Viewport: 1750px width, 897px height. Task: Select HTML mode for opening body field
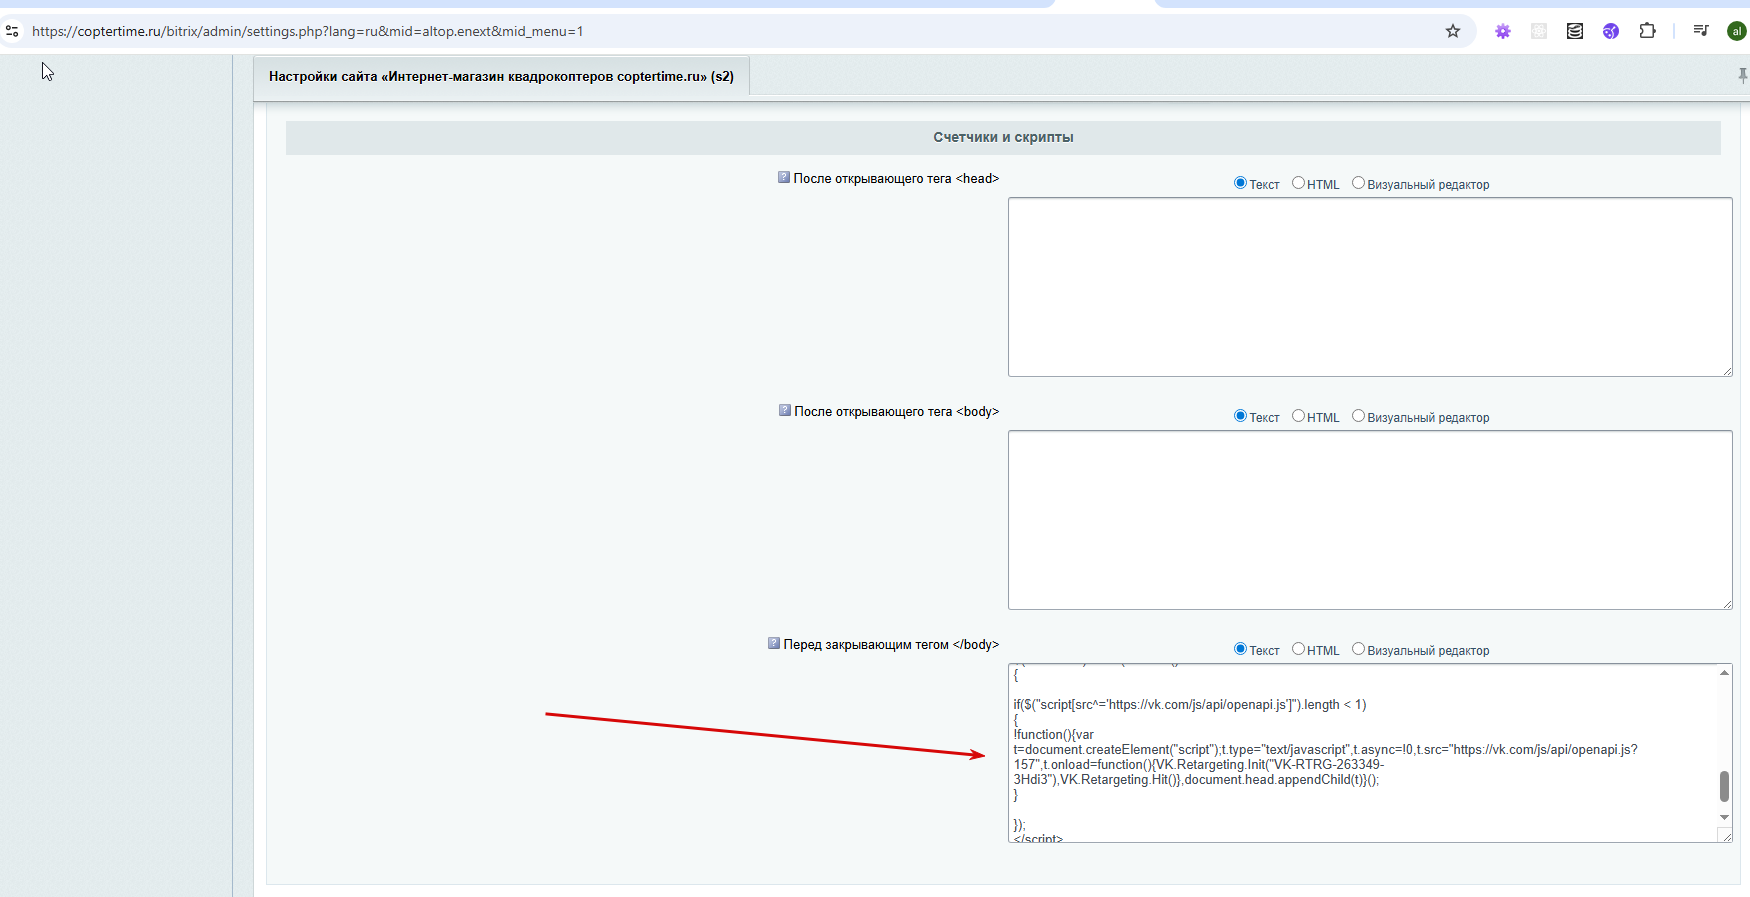tap(1298, 416)
